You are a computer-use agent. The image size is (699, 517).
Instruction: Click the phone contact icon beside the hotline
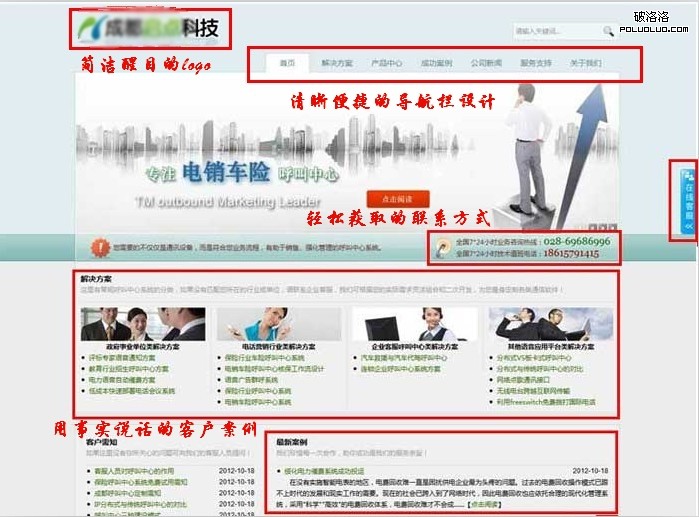(443, 247)
